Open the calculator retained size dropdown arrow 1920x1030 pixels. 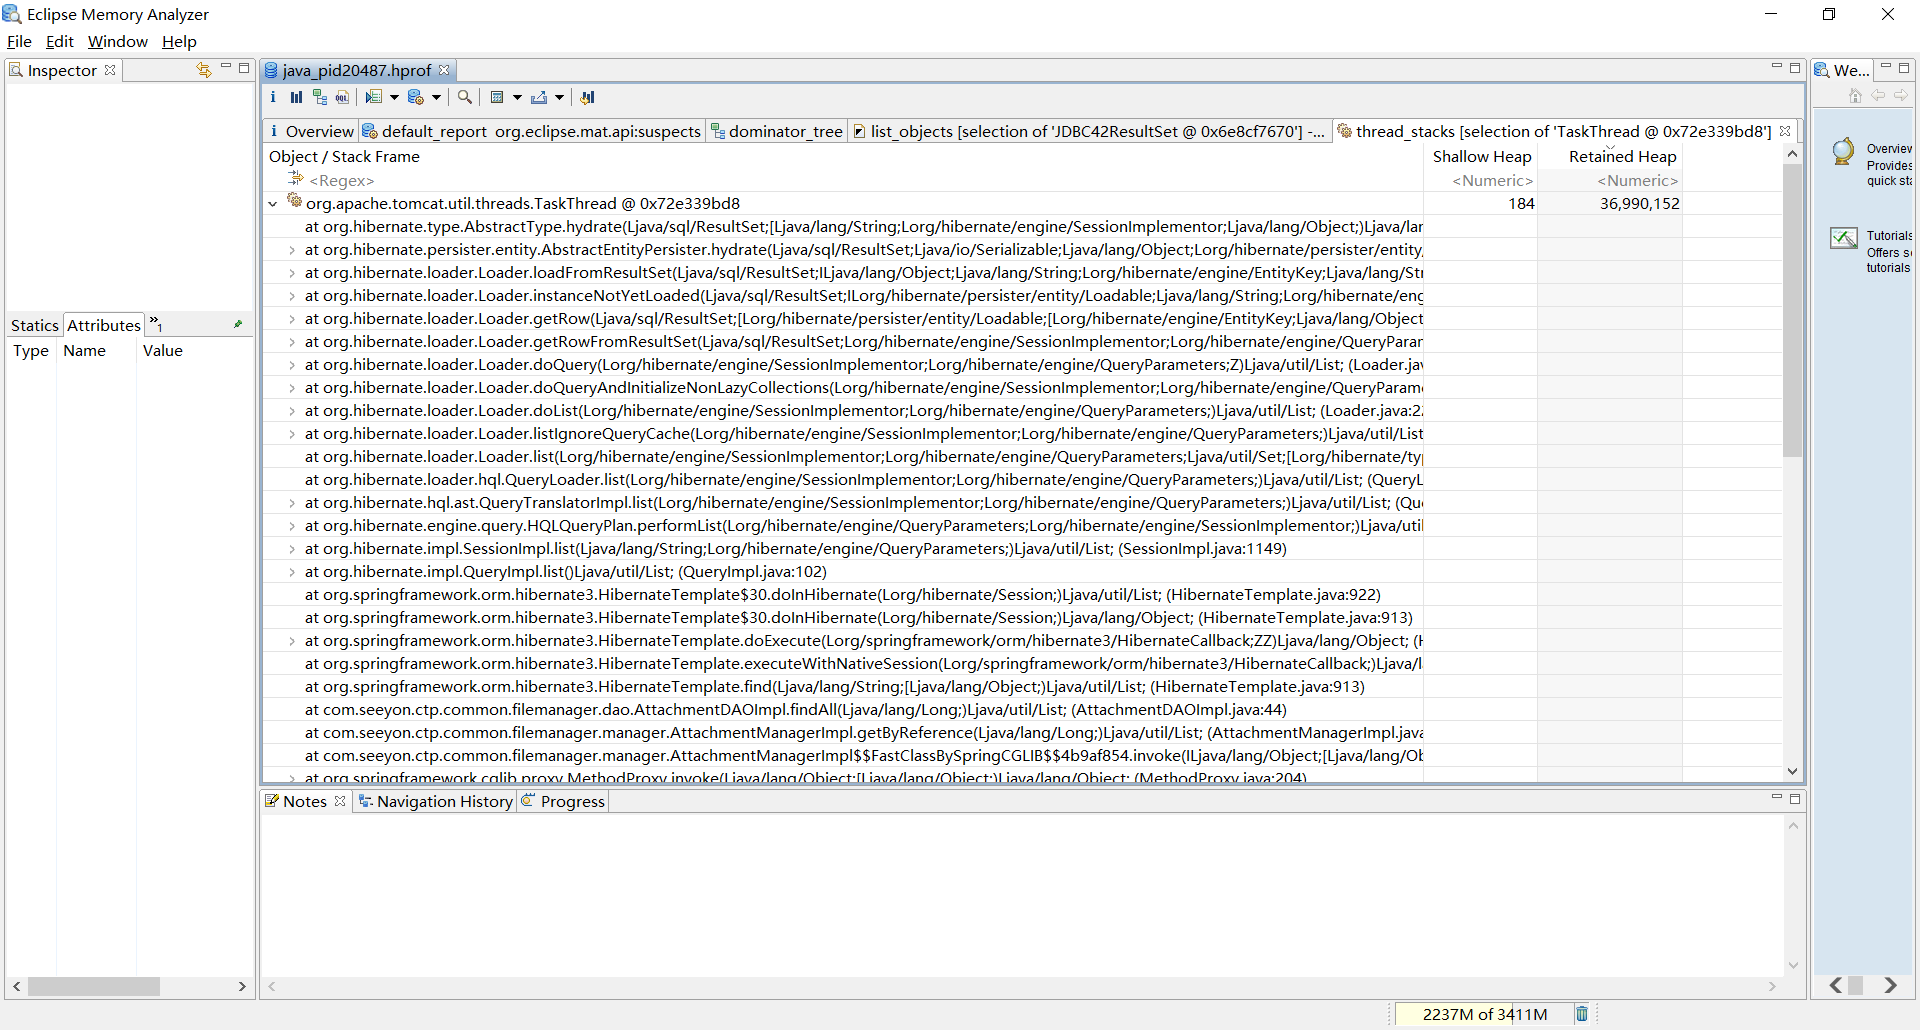click(x=517, y=97)
